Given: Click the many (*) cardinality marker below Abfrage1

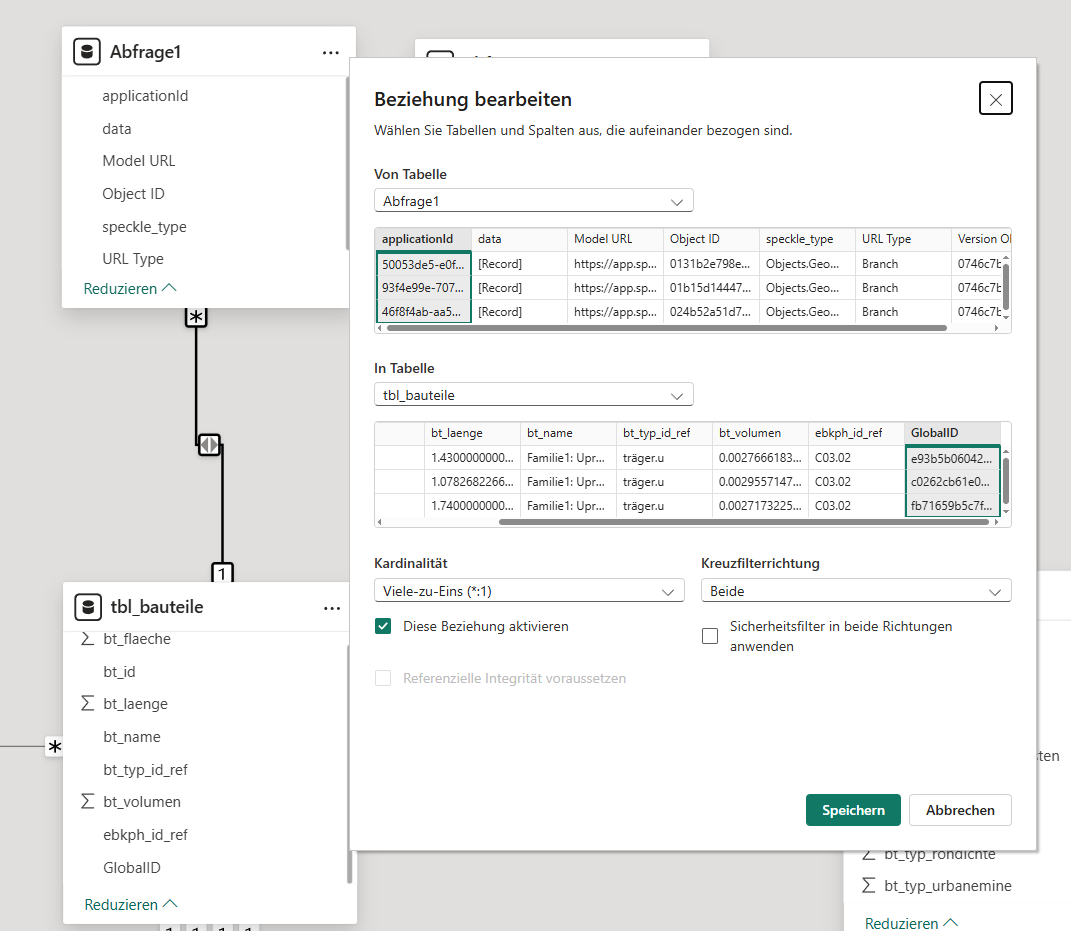Looking at the screenshot, I should pyautogui.click(x=196, y=317).
